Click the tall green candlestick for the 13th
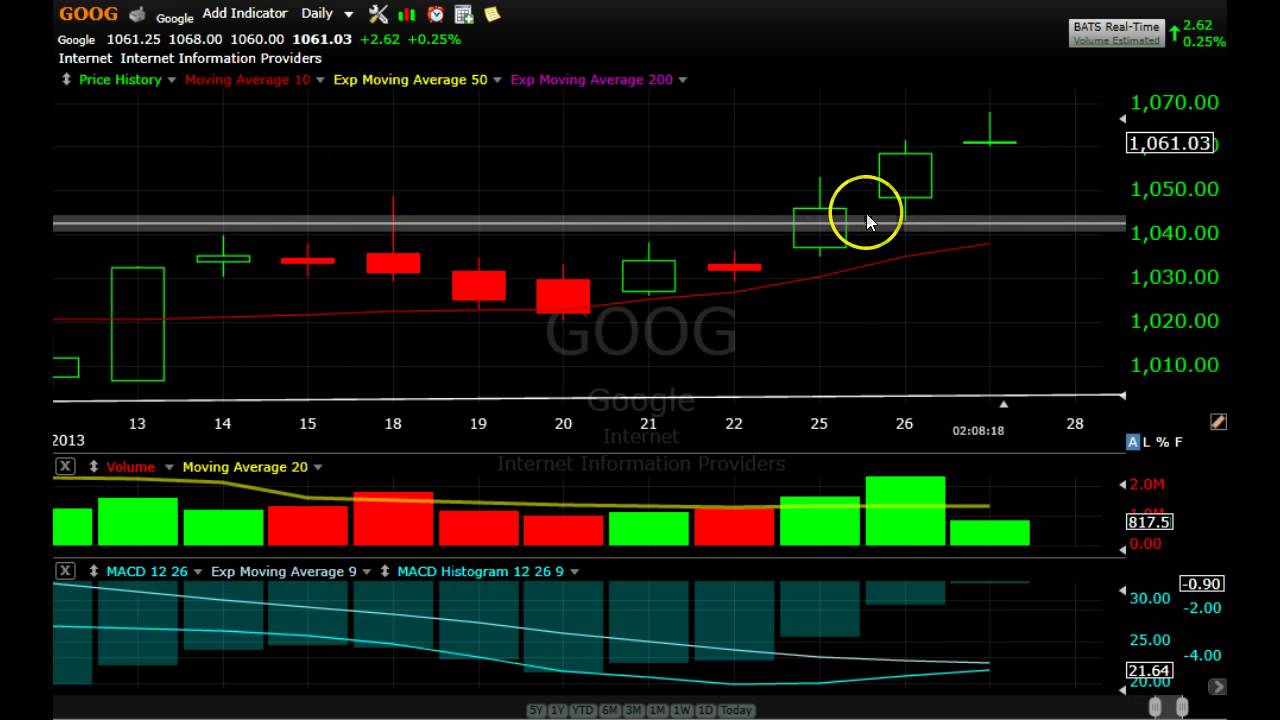This screenshot has width=1280, height=720. (x=138, y=324)
